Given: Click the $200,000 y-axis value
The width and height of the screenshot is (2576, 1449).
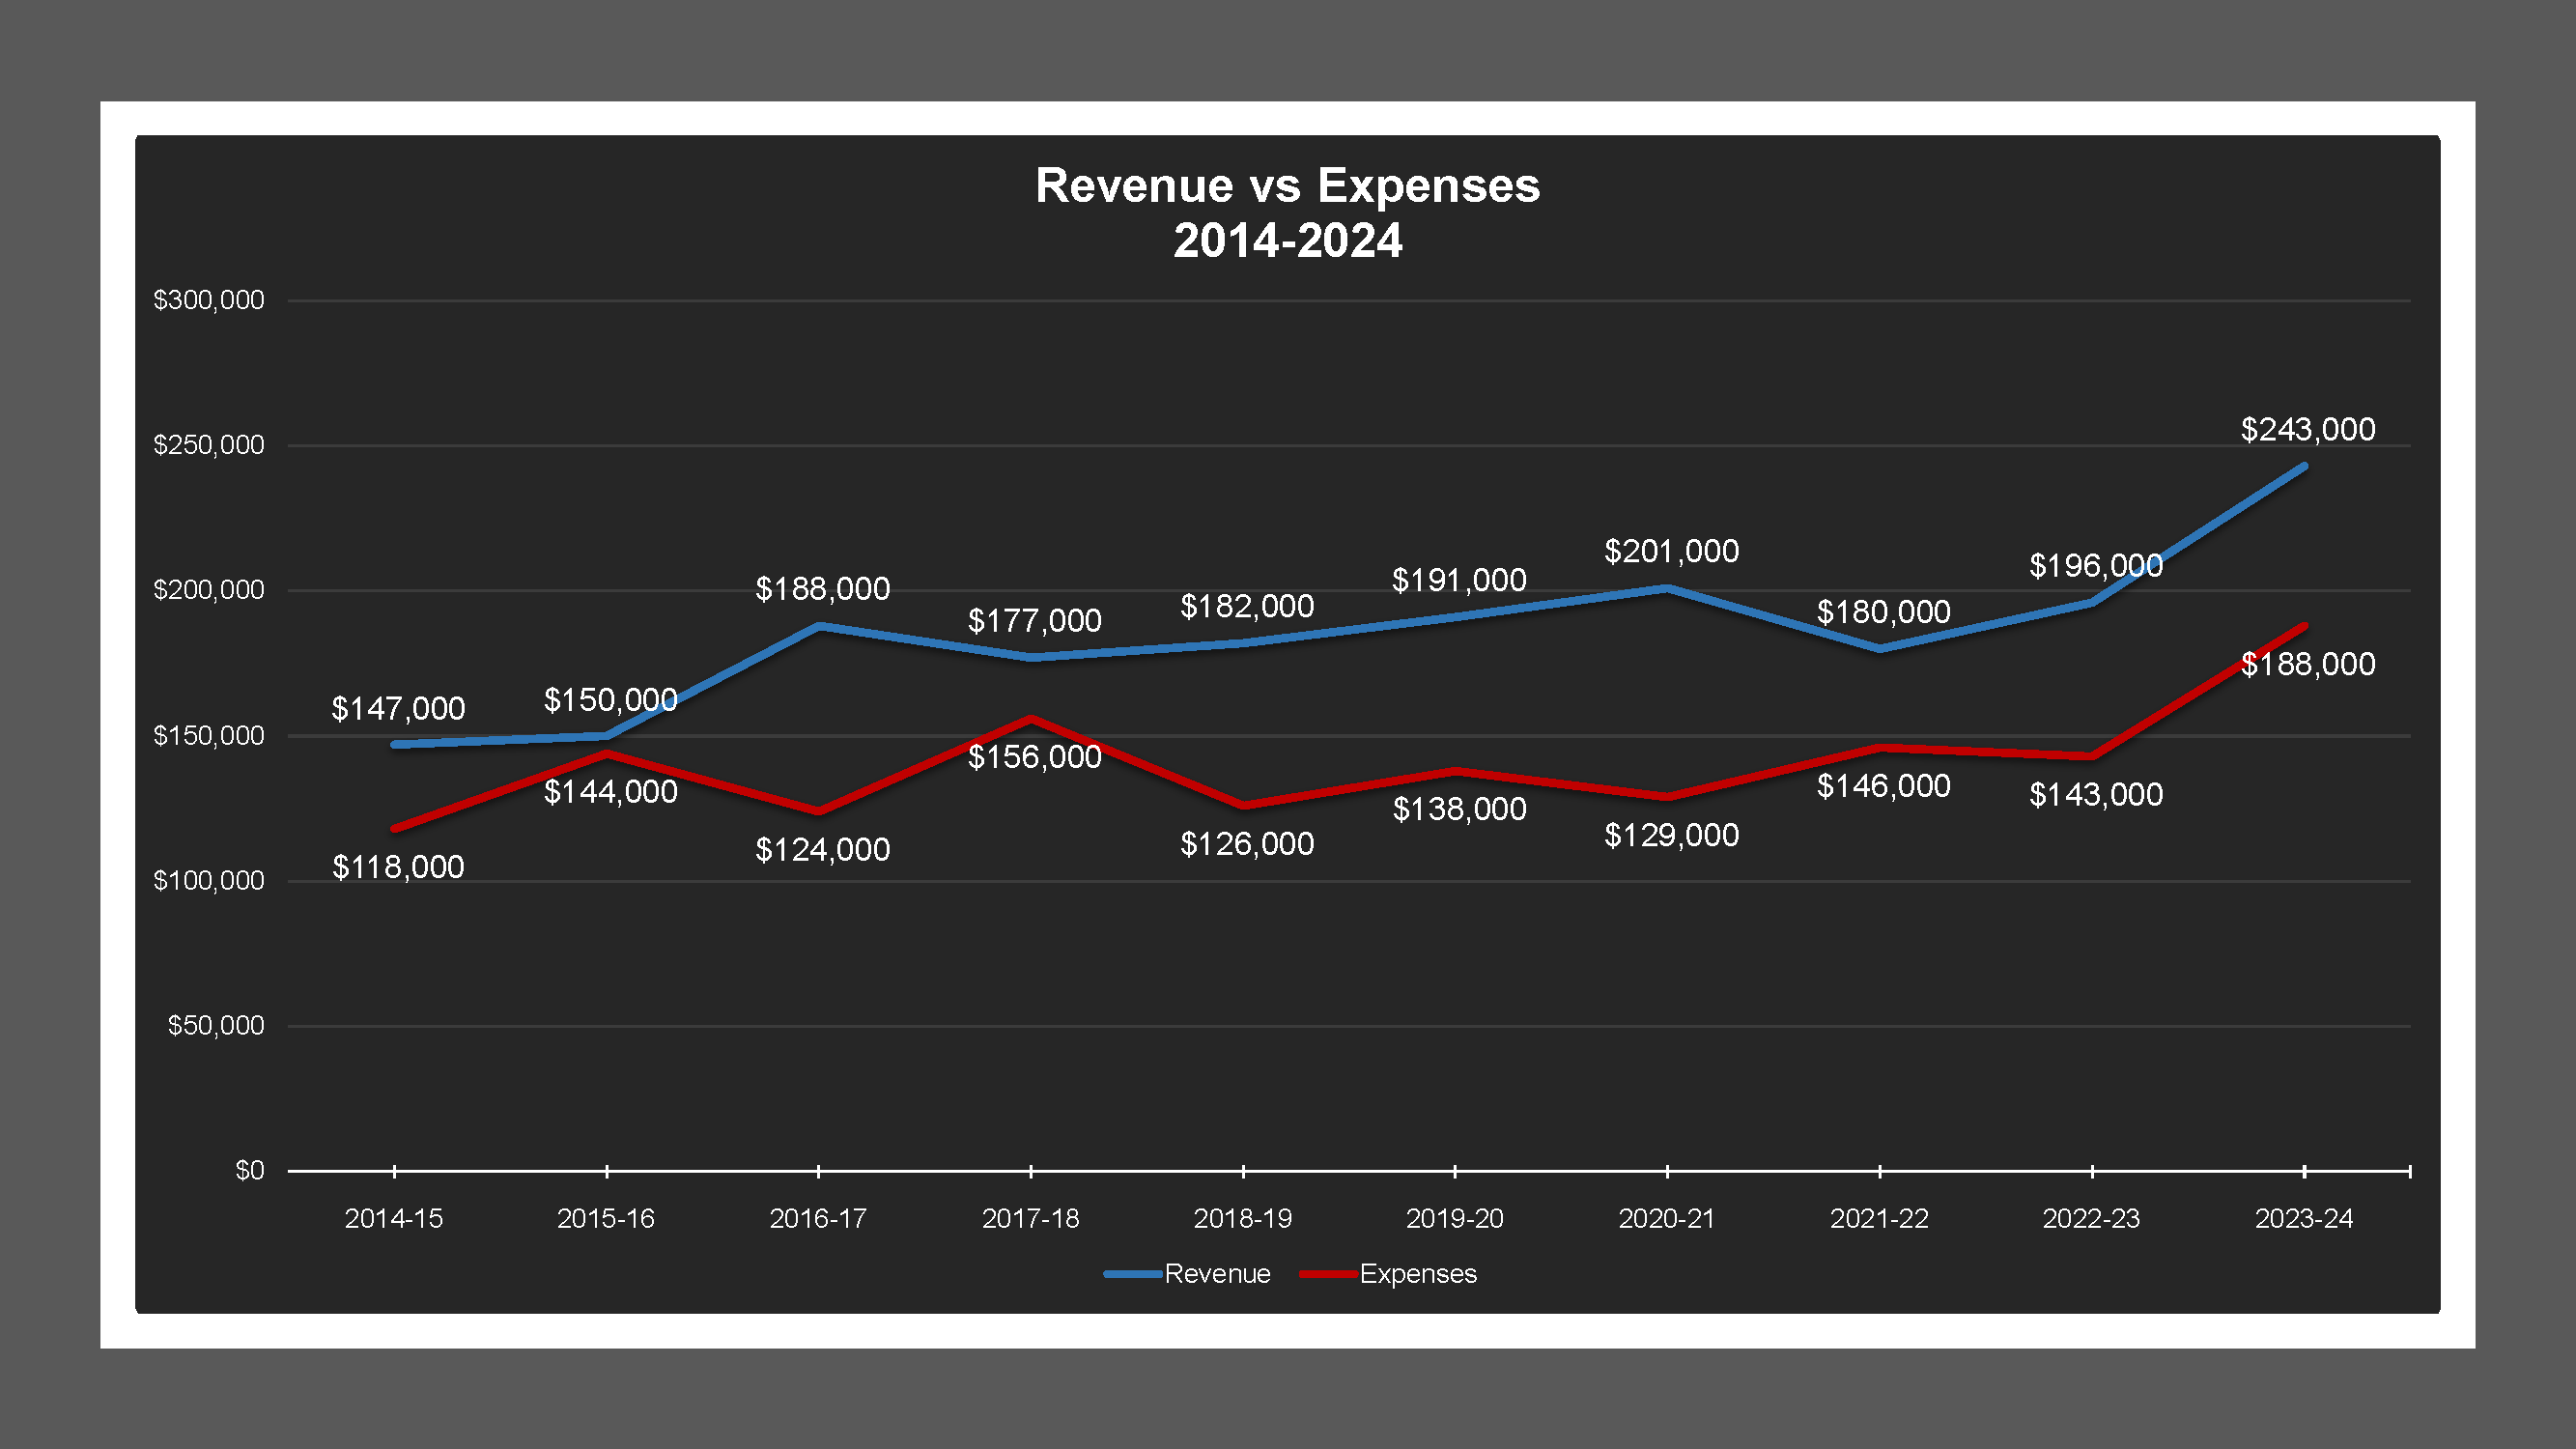Looking at the screenshot, I should click(x=209, y=590).
